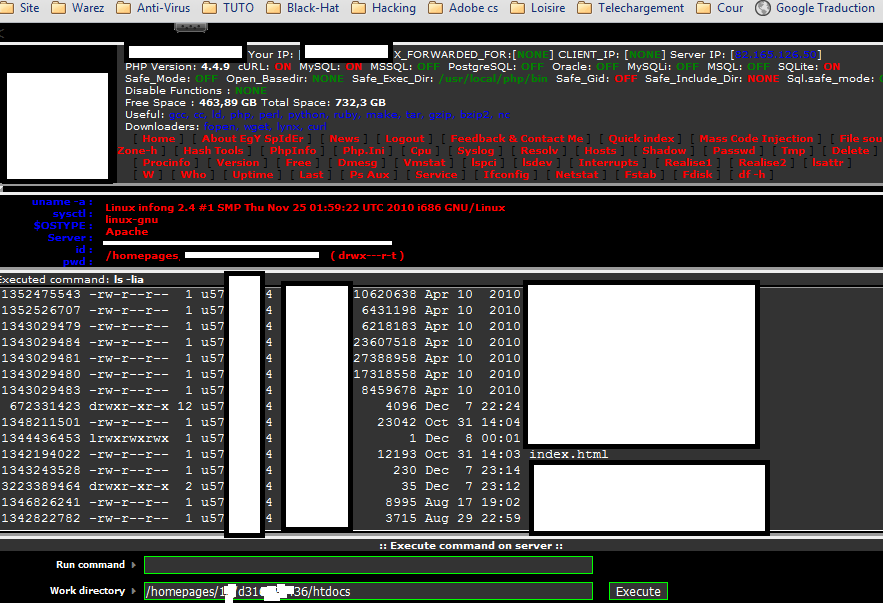Click the Php.Ini link
883x603 pixels.
(x=364, y=150)
